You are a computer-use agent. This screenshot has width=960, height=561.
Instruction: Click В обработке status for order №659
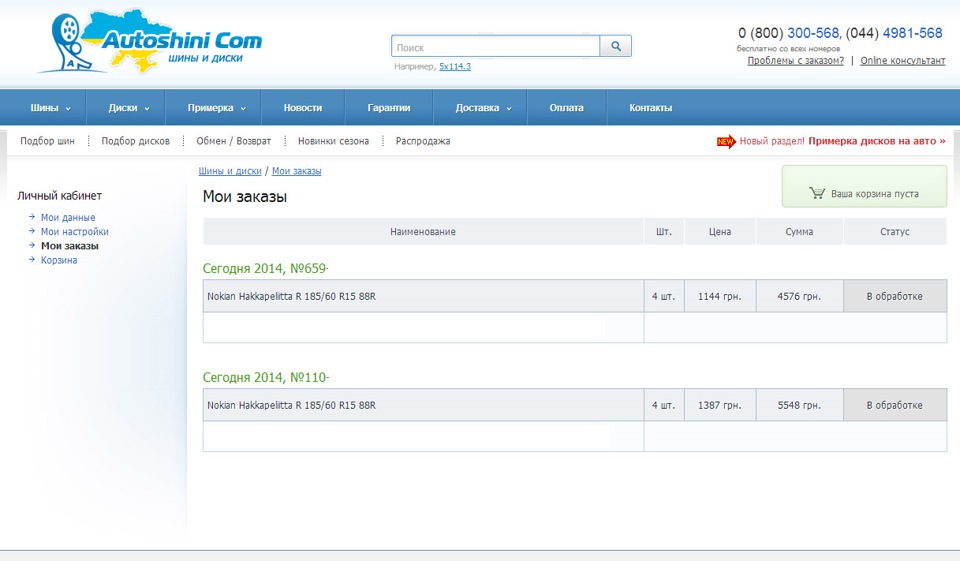coord(894,296)
